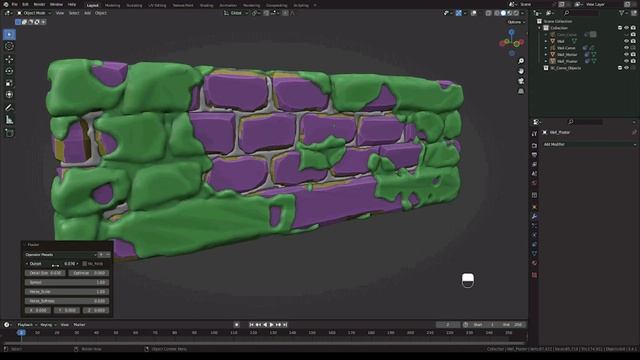Open the Add Modifier dropdown
The width and height of the screenshot is (640, 360).
point(589,144)
